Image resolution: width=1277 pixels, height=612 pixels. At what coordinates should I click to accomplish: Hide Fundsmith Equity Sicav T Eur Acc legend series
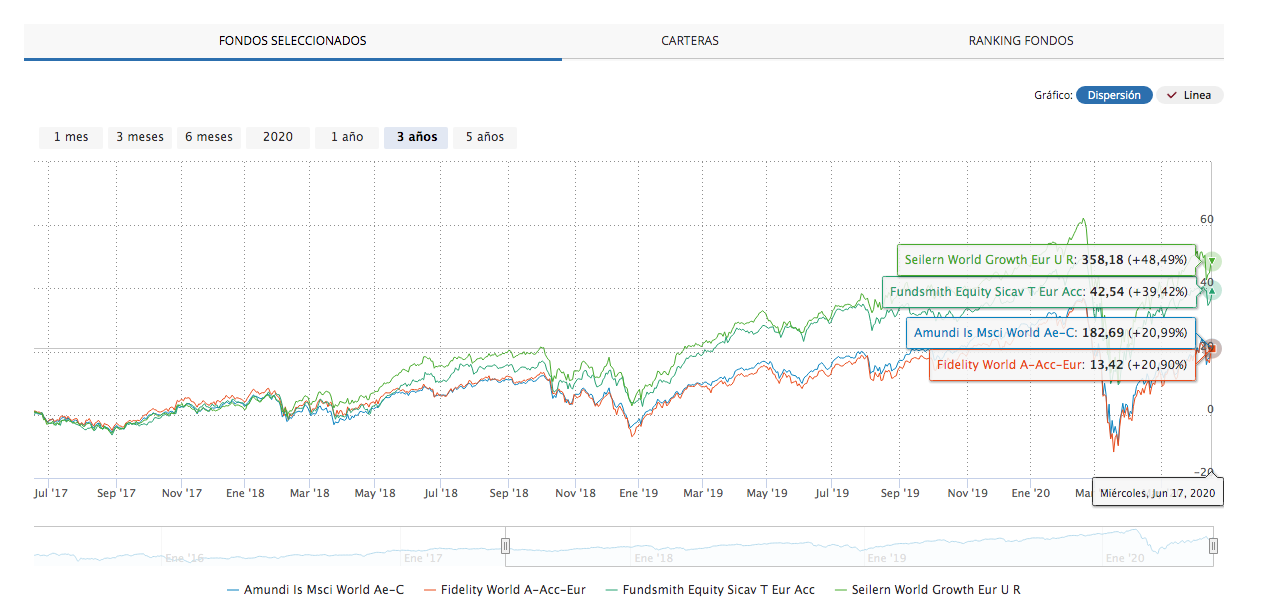tap(709, 590)
